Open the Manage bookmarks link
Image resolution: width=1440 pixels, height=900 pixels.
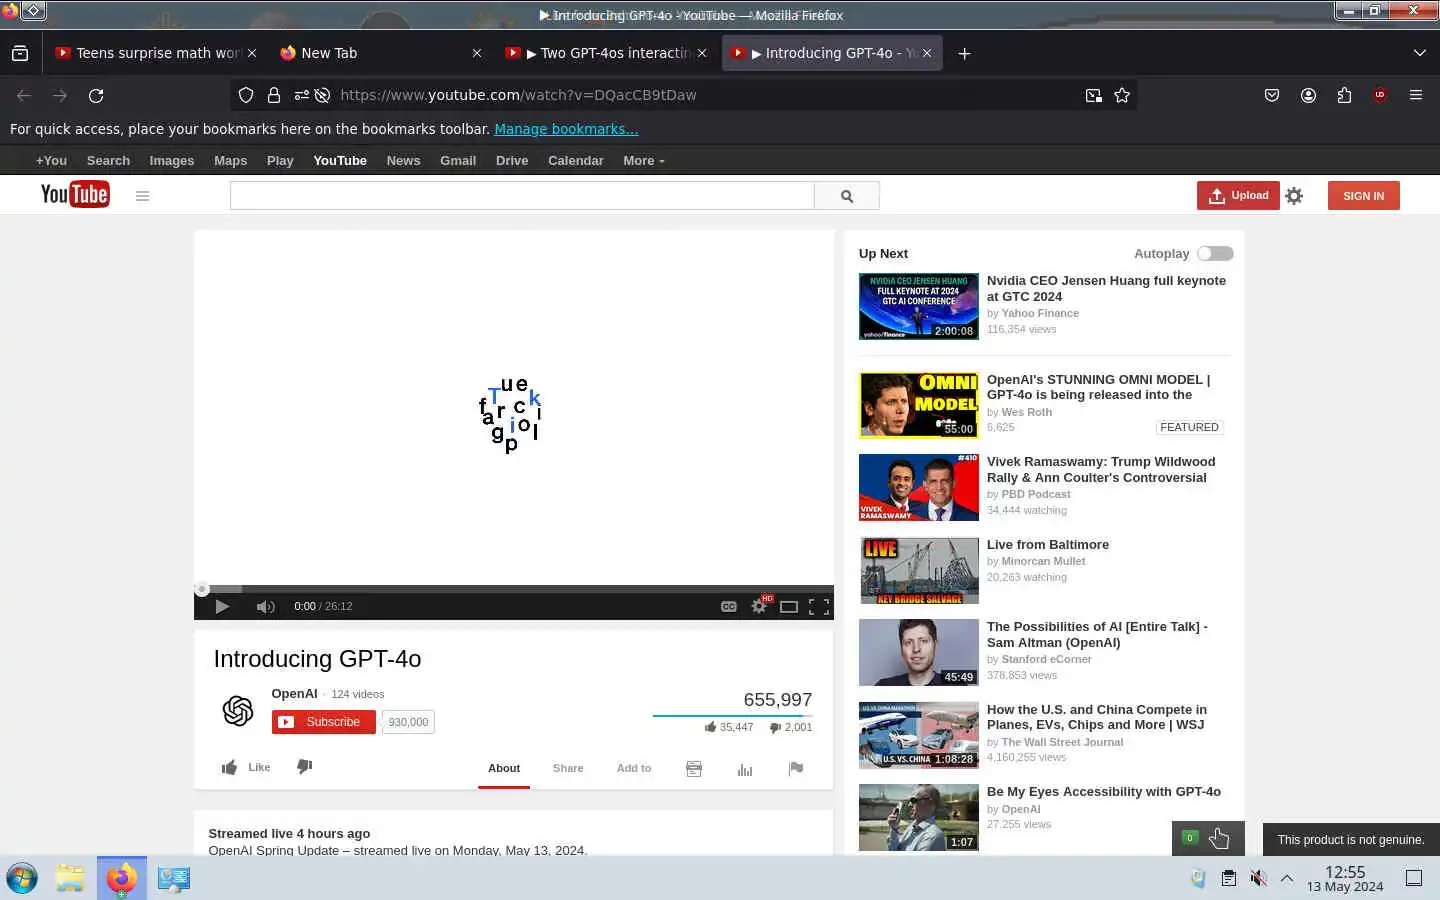[566, 129]
